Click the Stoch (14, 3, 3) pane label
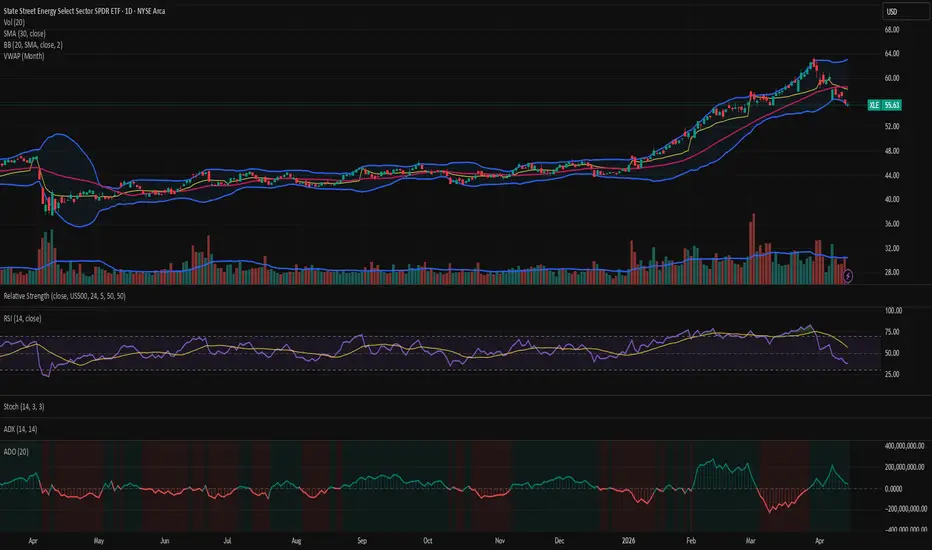The width and height of the screenshot is (932, 550). [x=24, y=407]
